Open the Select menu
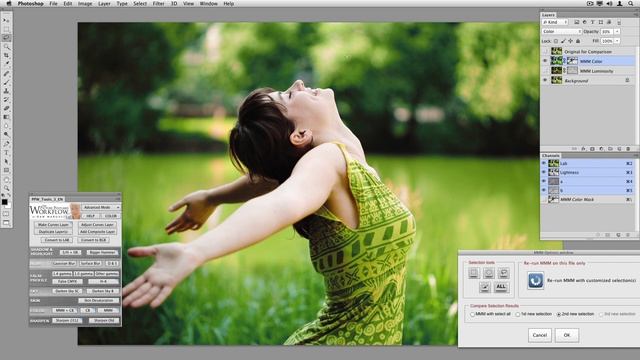The width and height of the screenshot is (640, 360). 140,4
